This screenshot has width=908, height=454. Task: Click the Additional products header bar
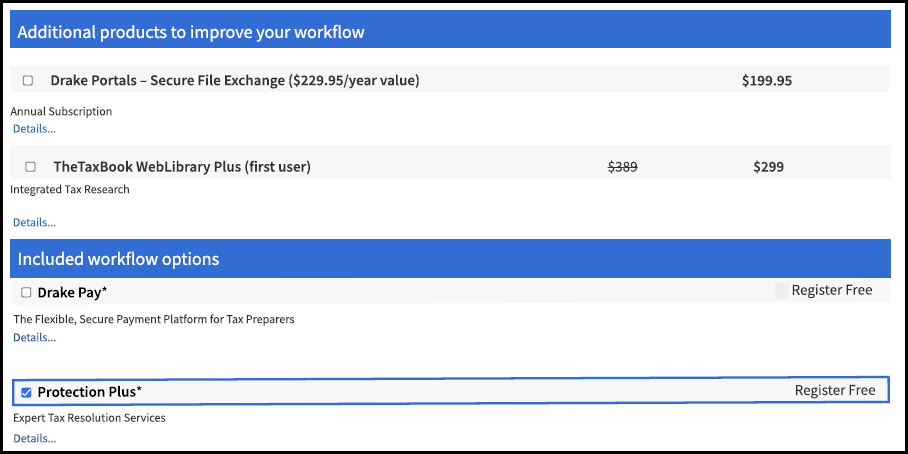(451, 31)
